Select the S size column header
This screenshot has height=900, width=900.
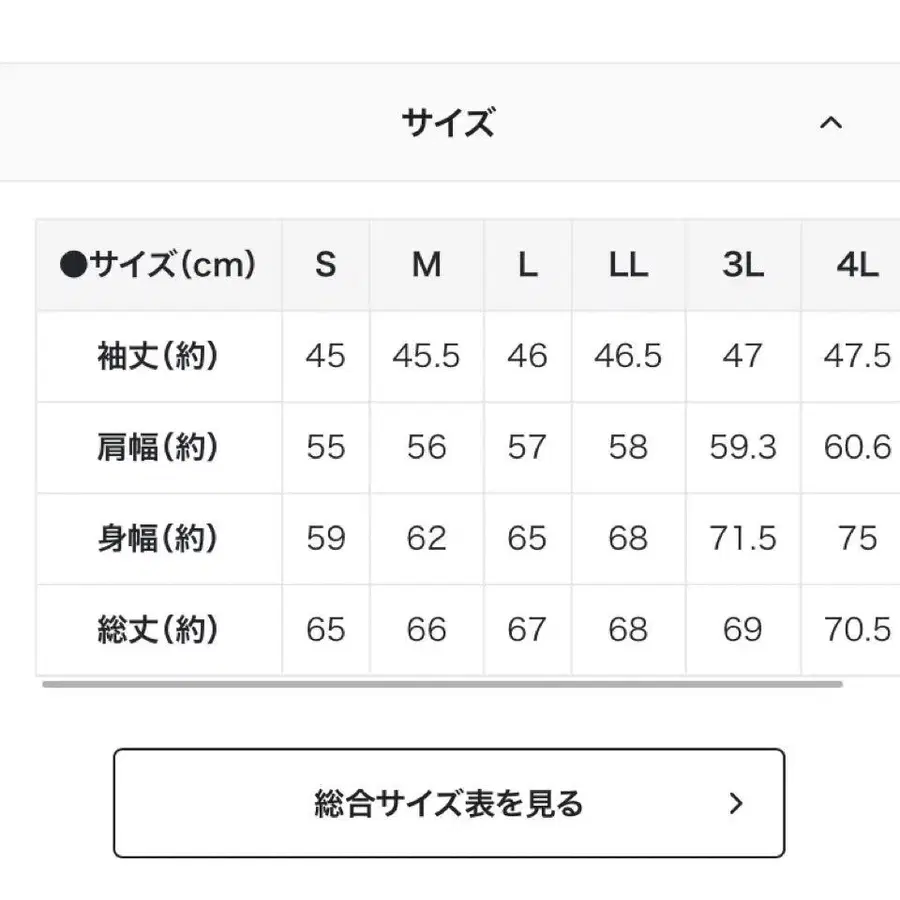coord(325,265)
